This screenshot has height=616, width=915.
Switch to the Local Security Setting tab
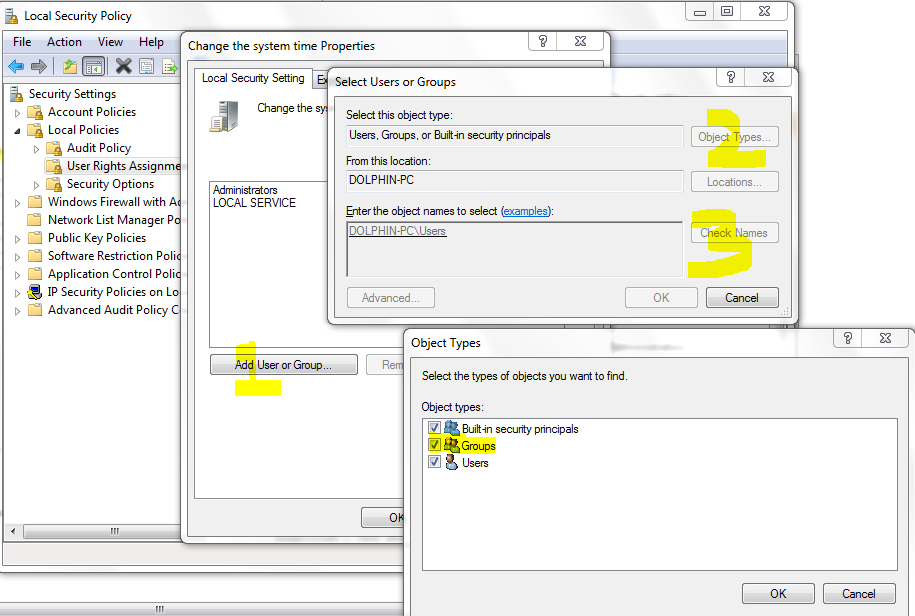coord(252,77)
